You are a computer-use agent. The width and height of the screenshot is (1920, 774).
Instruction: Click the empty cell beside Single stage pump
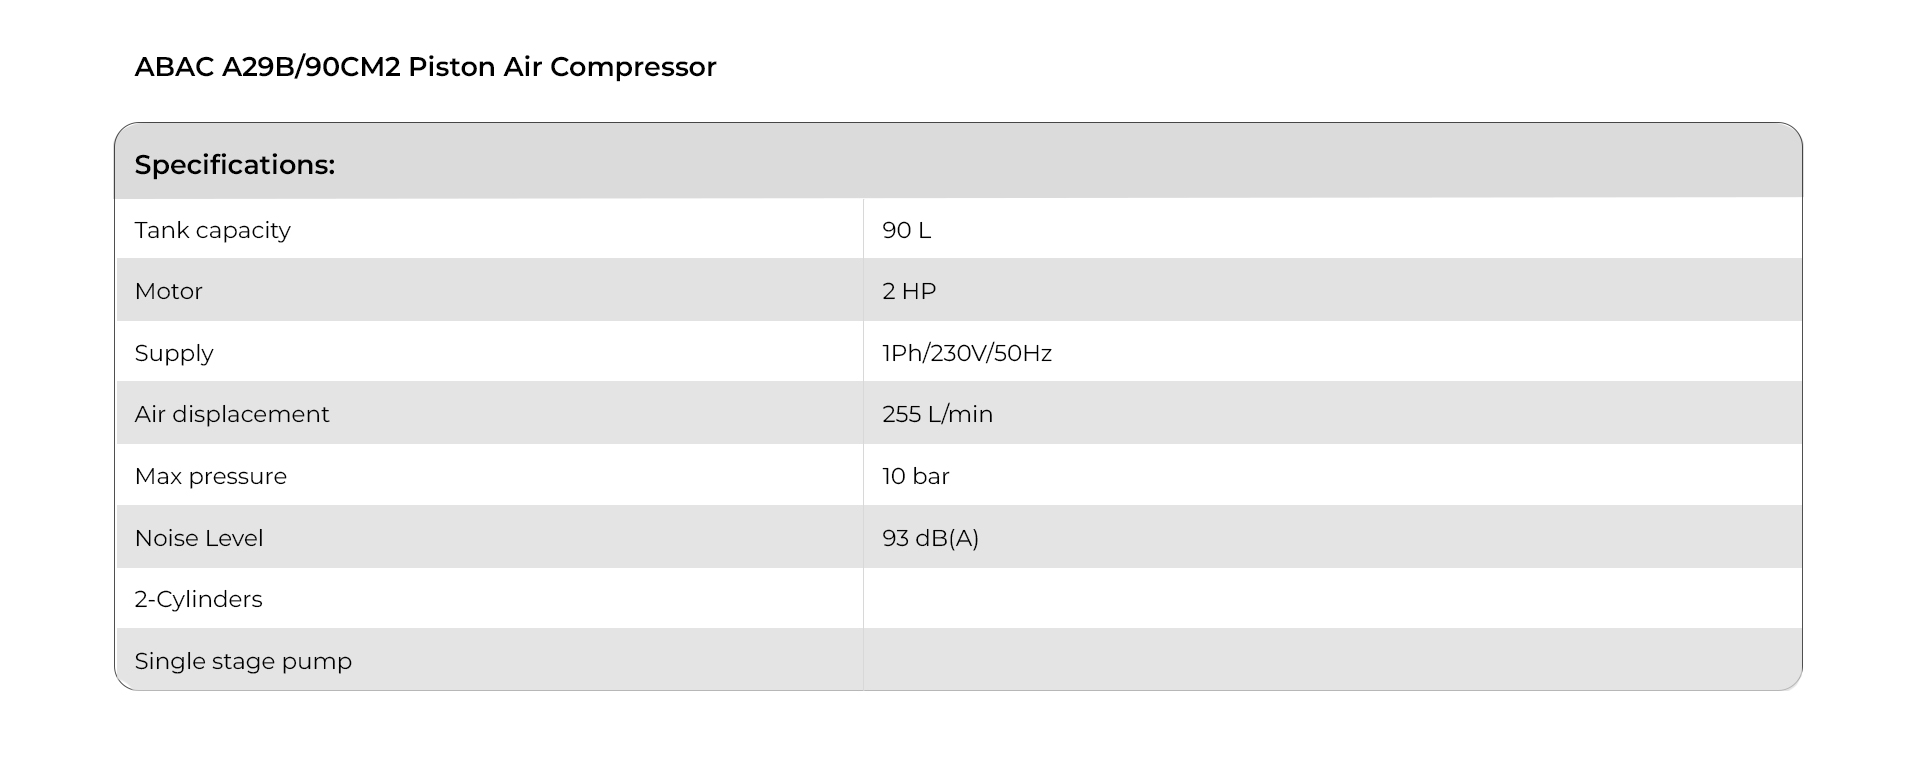click(x=1332, y=660)
